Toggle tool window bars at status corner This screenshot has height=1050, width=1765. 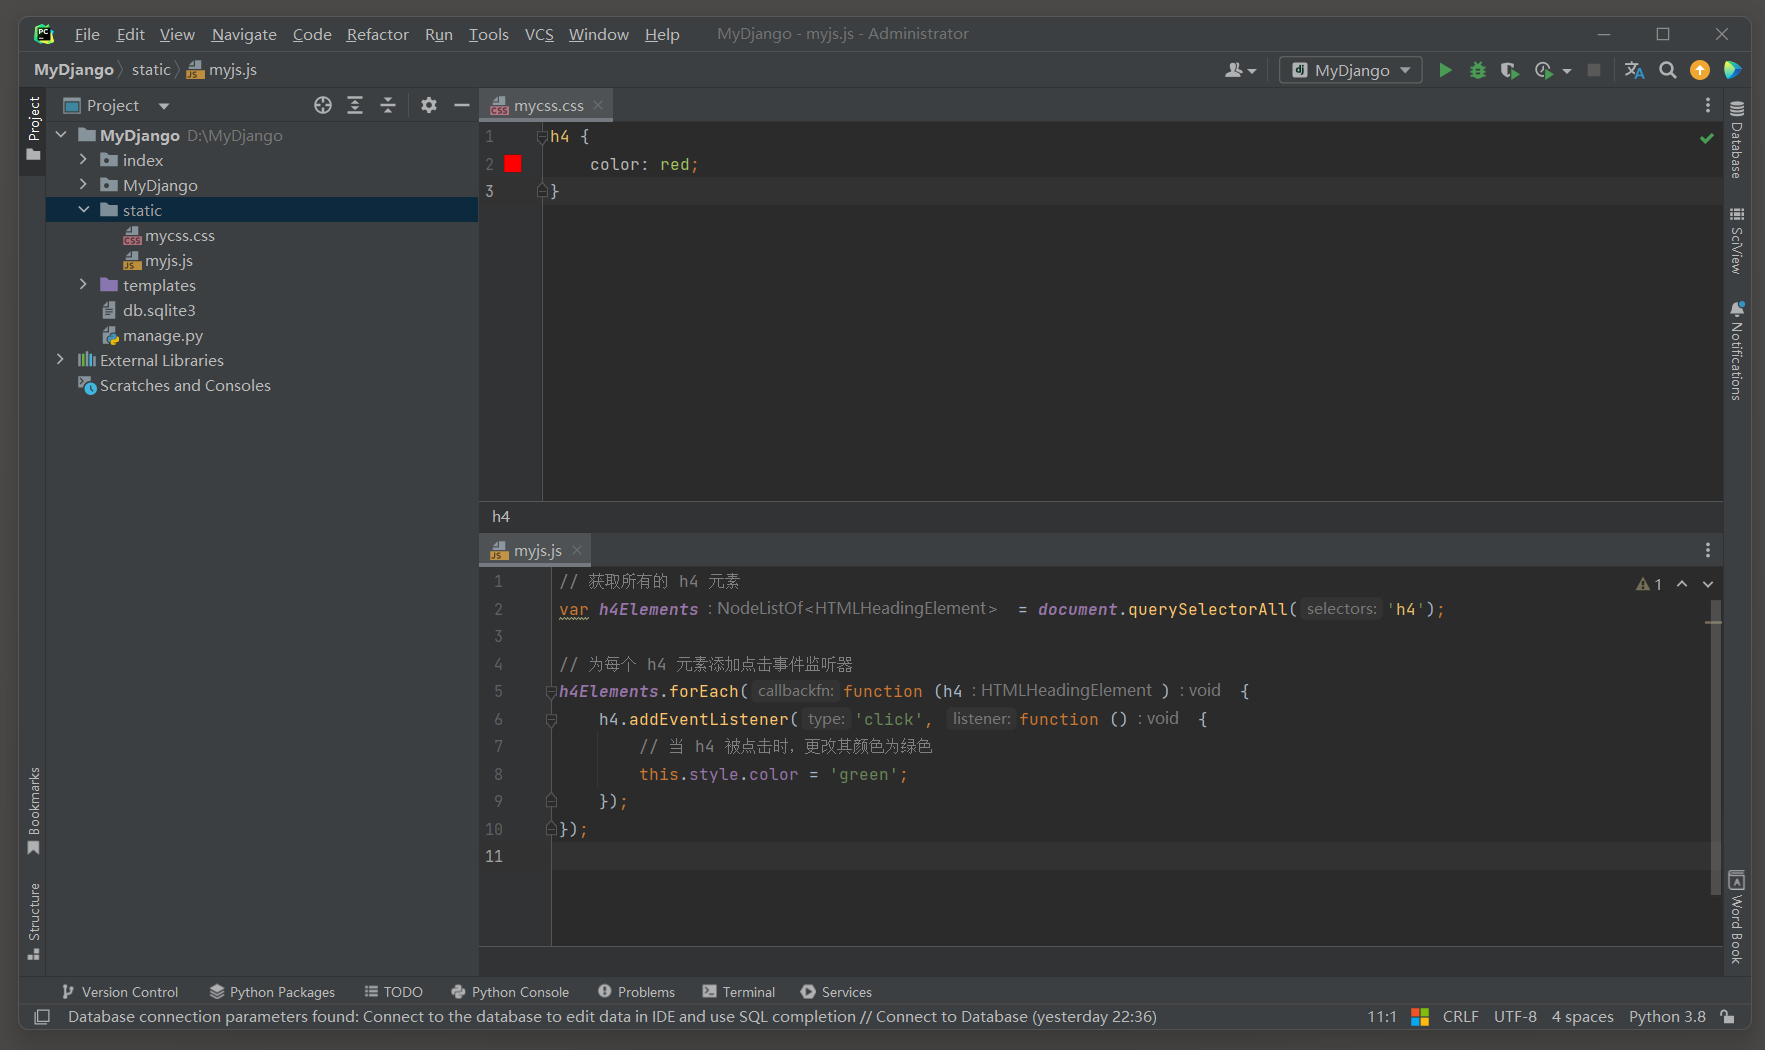click(42, 1017)
